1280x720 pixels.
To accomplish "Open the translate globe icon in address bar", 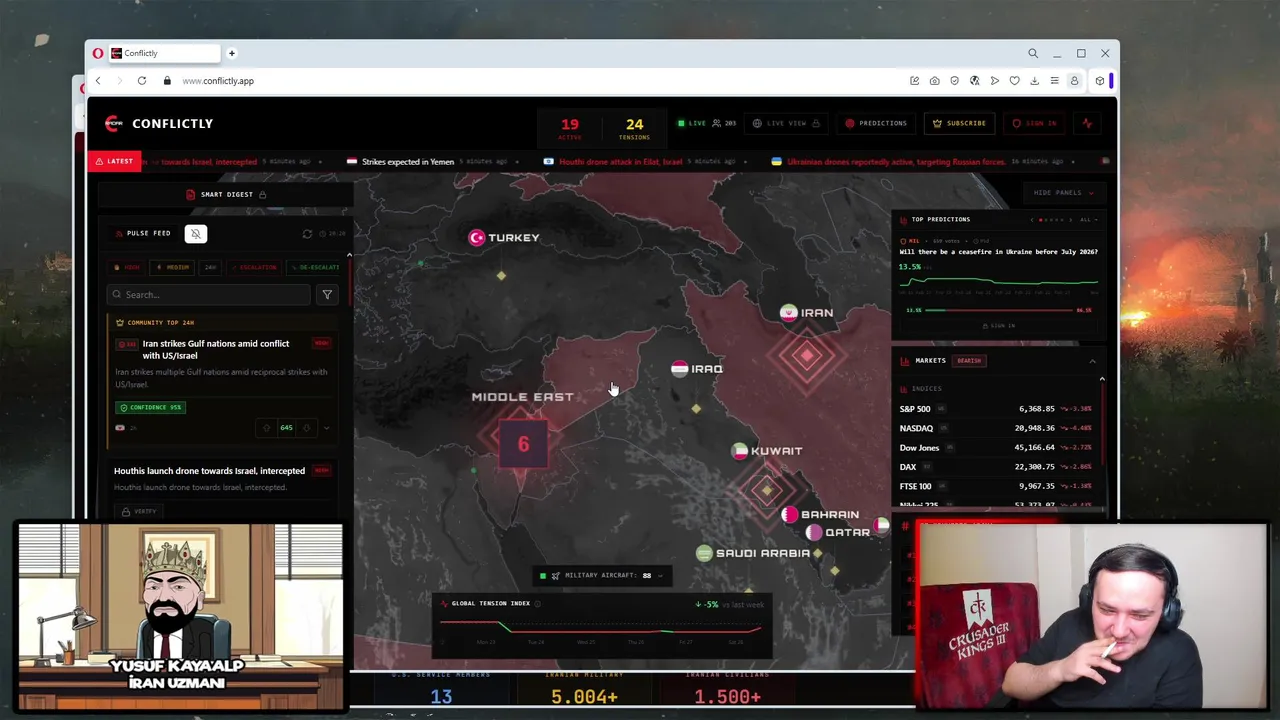I will pos(974,81).
